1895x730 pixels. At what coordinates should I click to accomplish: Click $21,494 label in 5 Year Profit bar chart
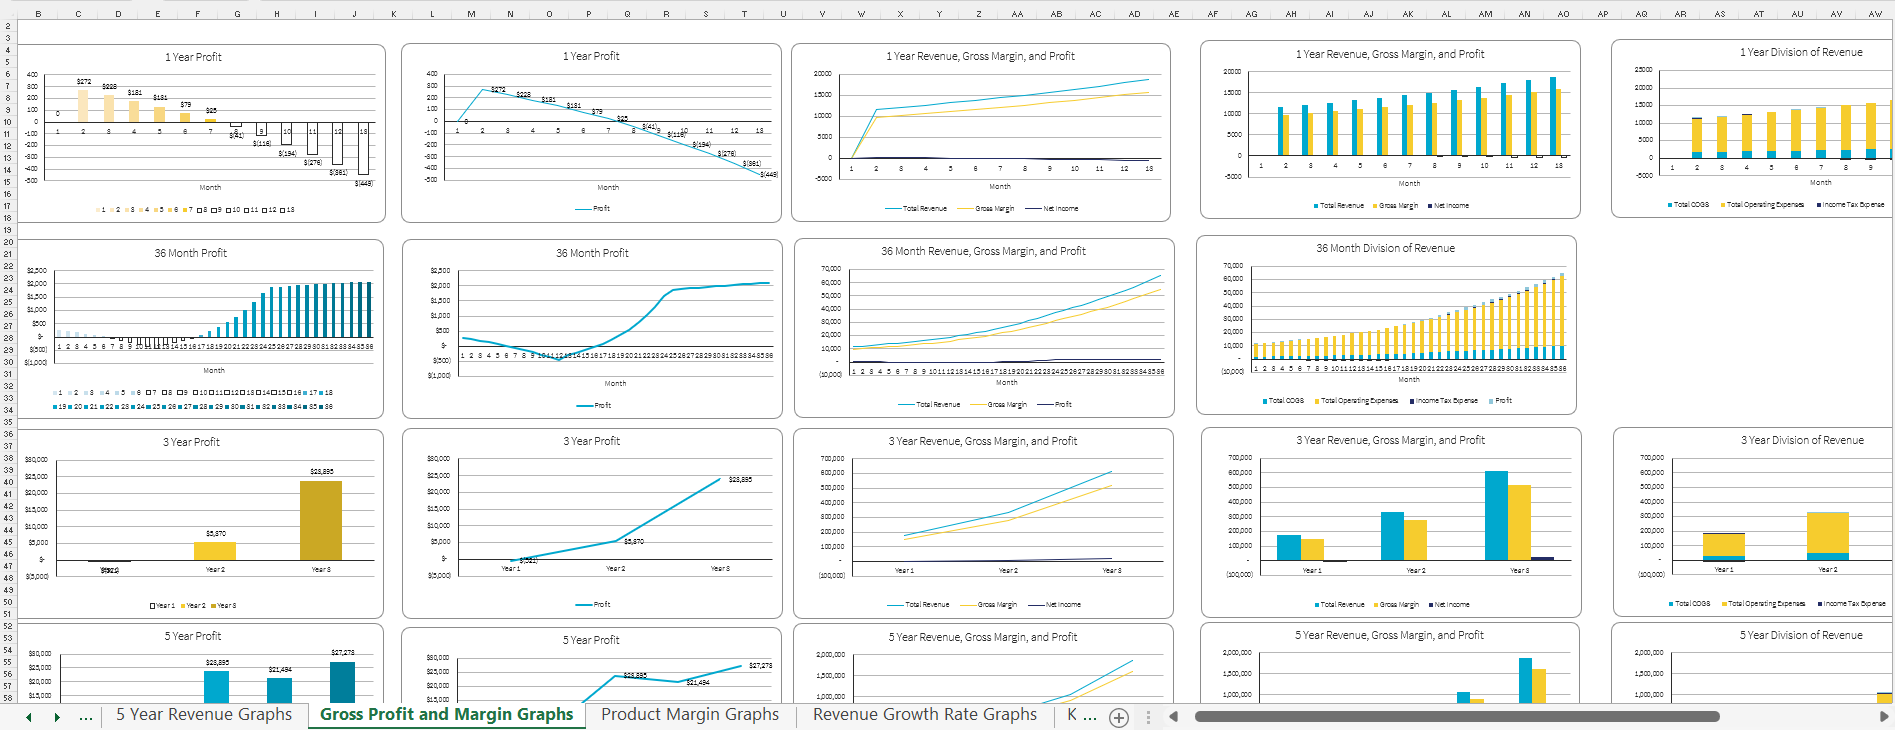point(280,669)
